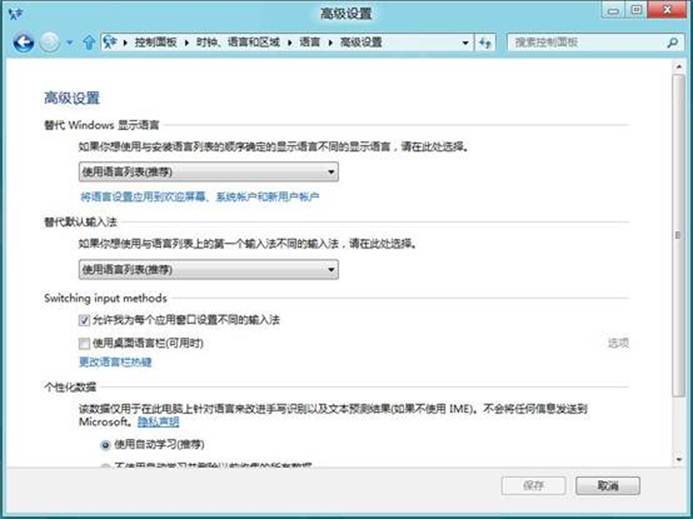Go back with the Back arrow button
The height and width of the screenshot is (519, 693).
(23, 42)
